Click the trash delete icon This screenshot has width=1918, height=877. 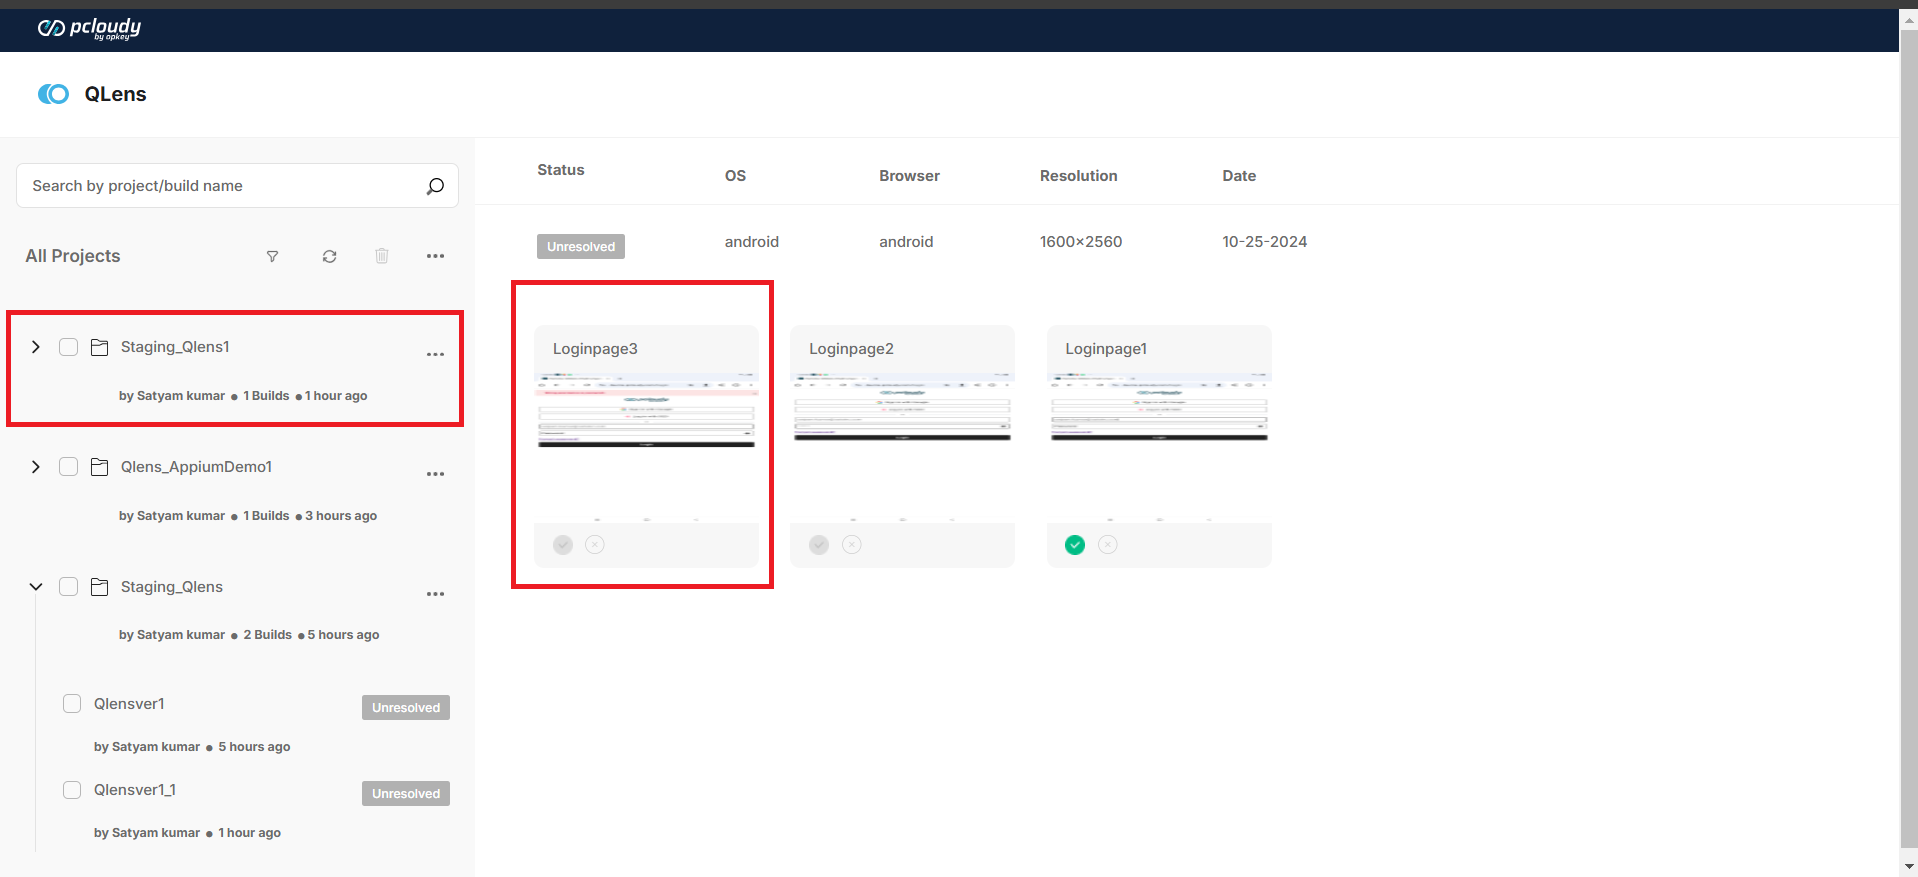point(382,256)
